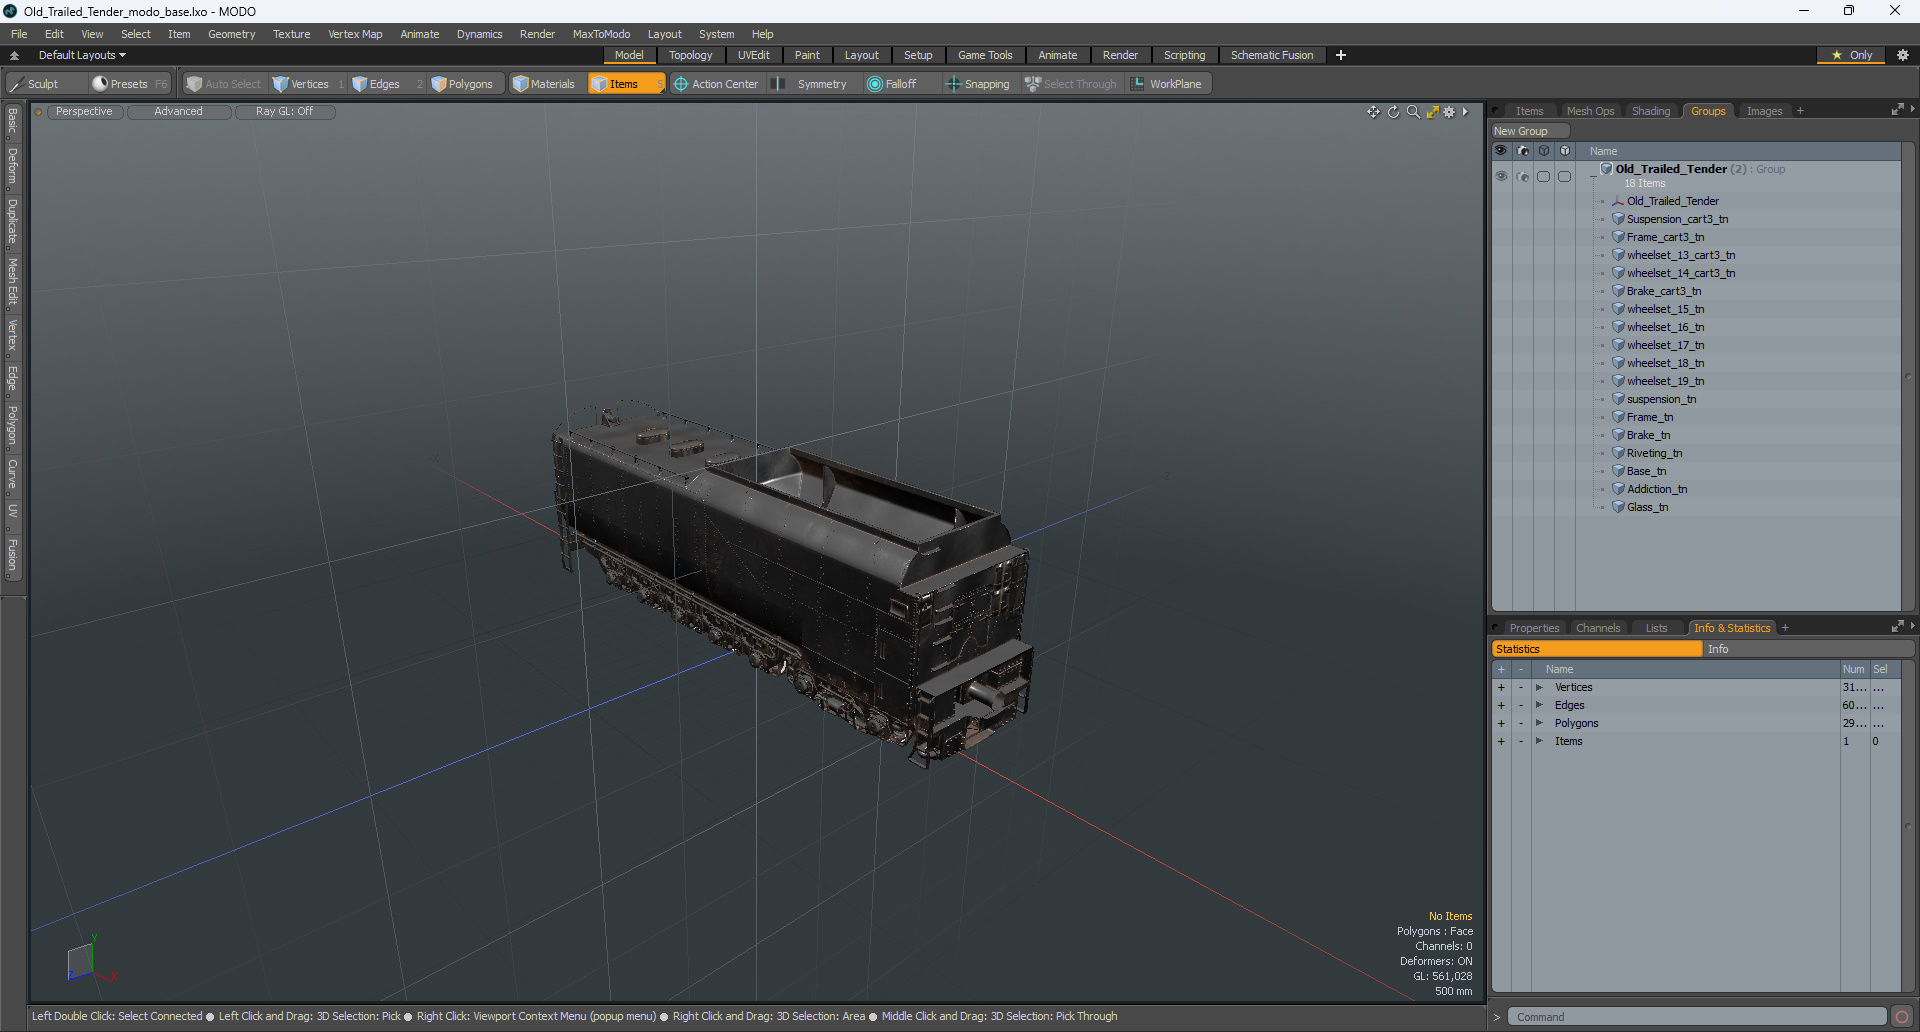Click the command record button

pos(1902,1017)
